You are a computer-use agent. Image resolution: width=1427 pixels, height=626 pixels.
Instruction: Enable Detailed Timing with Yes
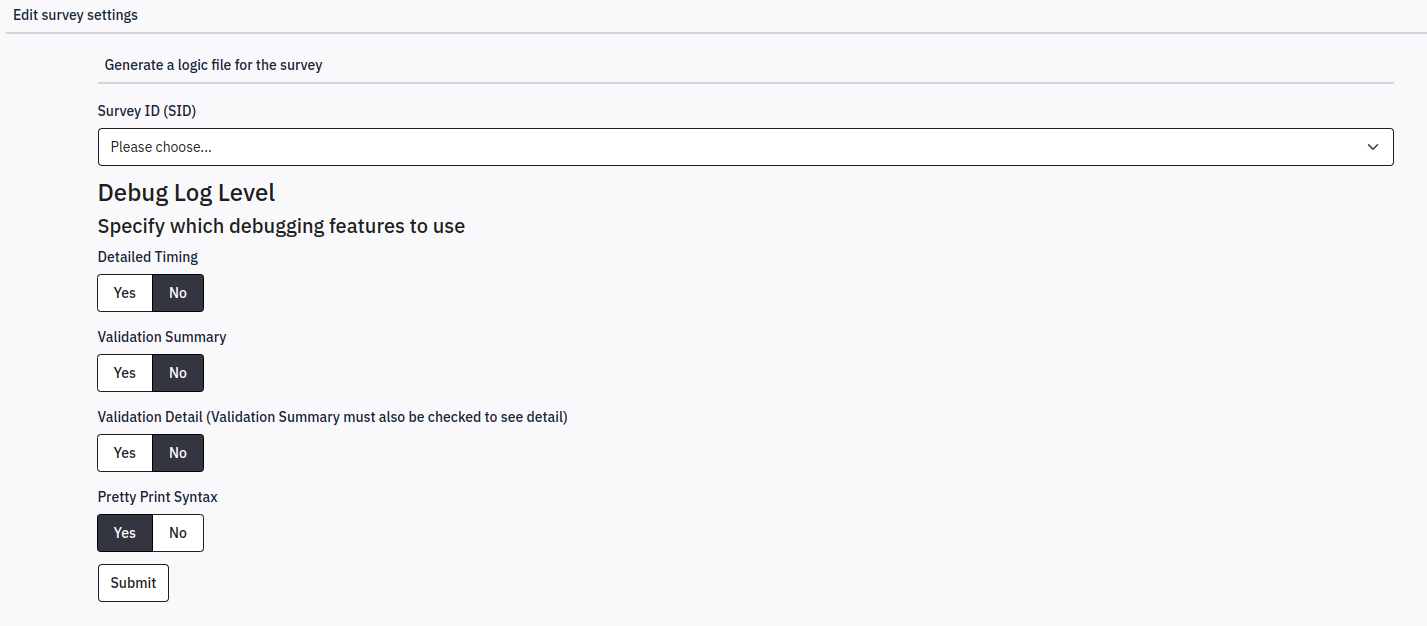click(125, 293)
